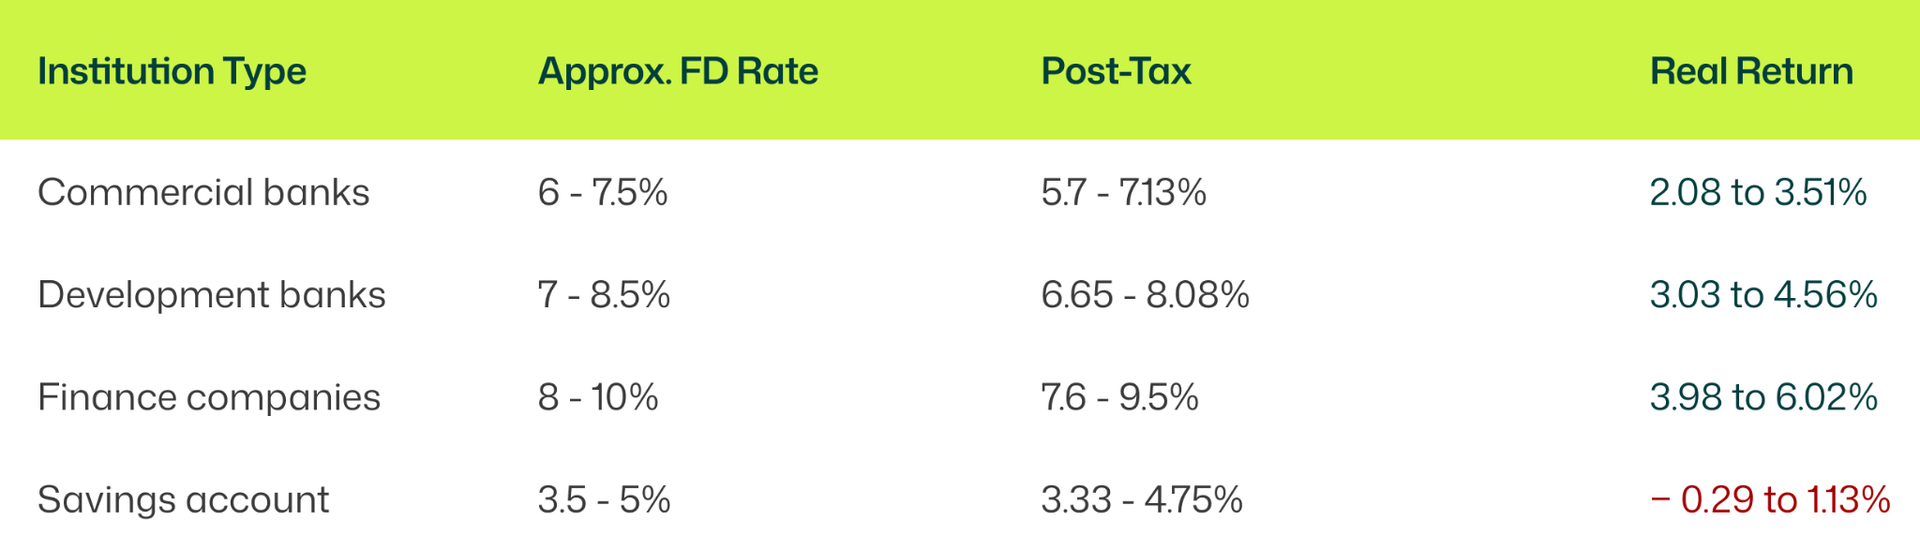1920x550 pixels.
Task: Click the 3.98 to 6.02% real return
Action: point(1763,398)
